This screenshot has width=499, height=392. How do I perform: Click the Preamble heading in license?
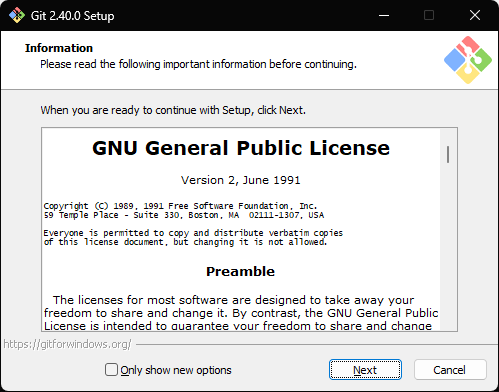click(240, 271)
